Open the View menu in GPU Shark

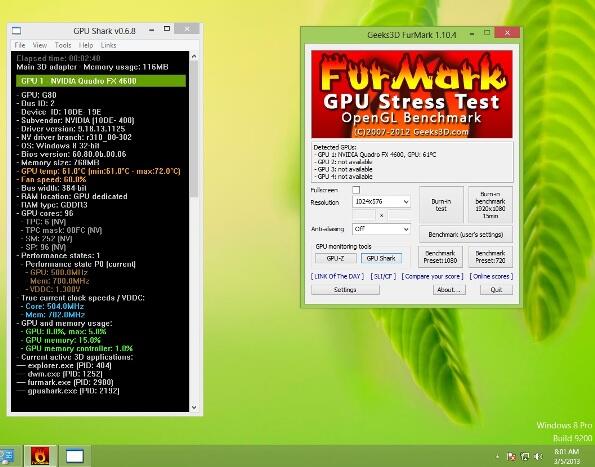click(40, 45)
